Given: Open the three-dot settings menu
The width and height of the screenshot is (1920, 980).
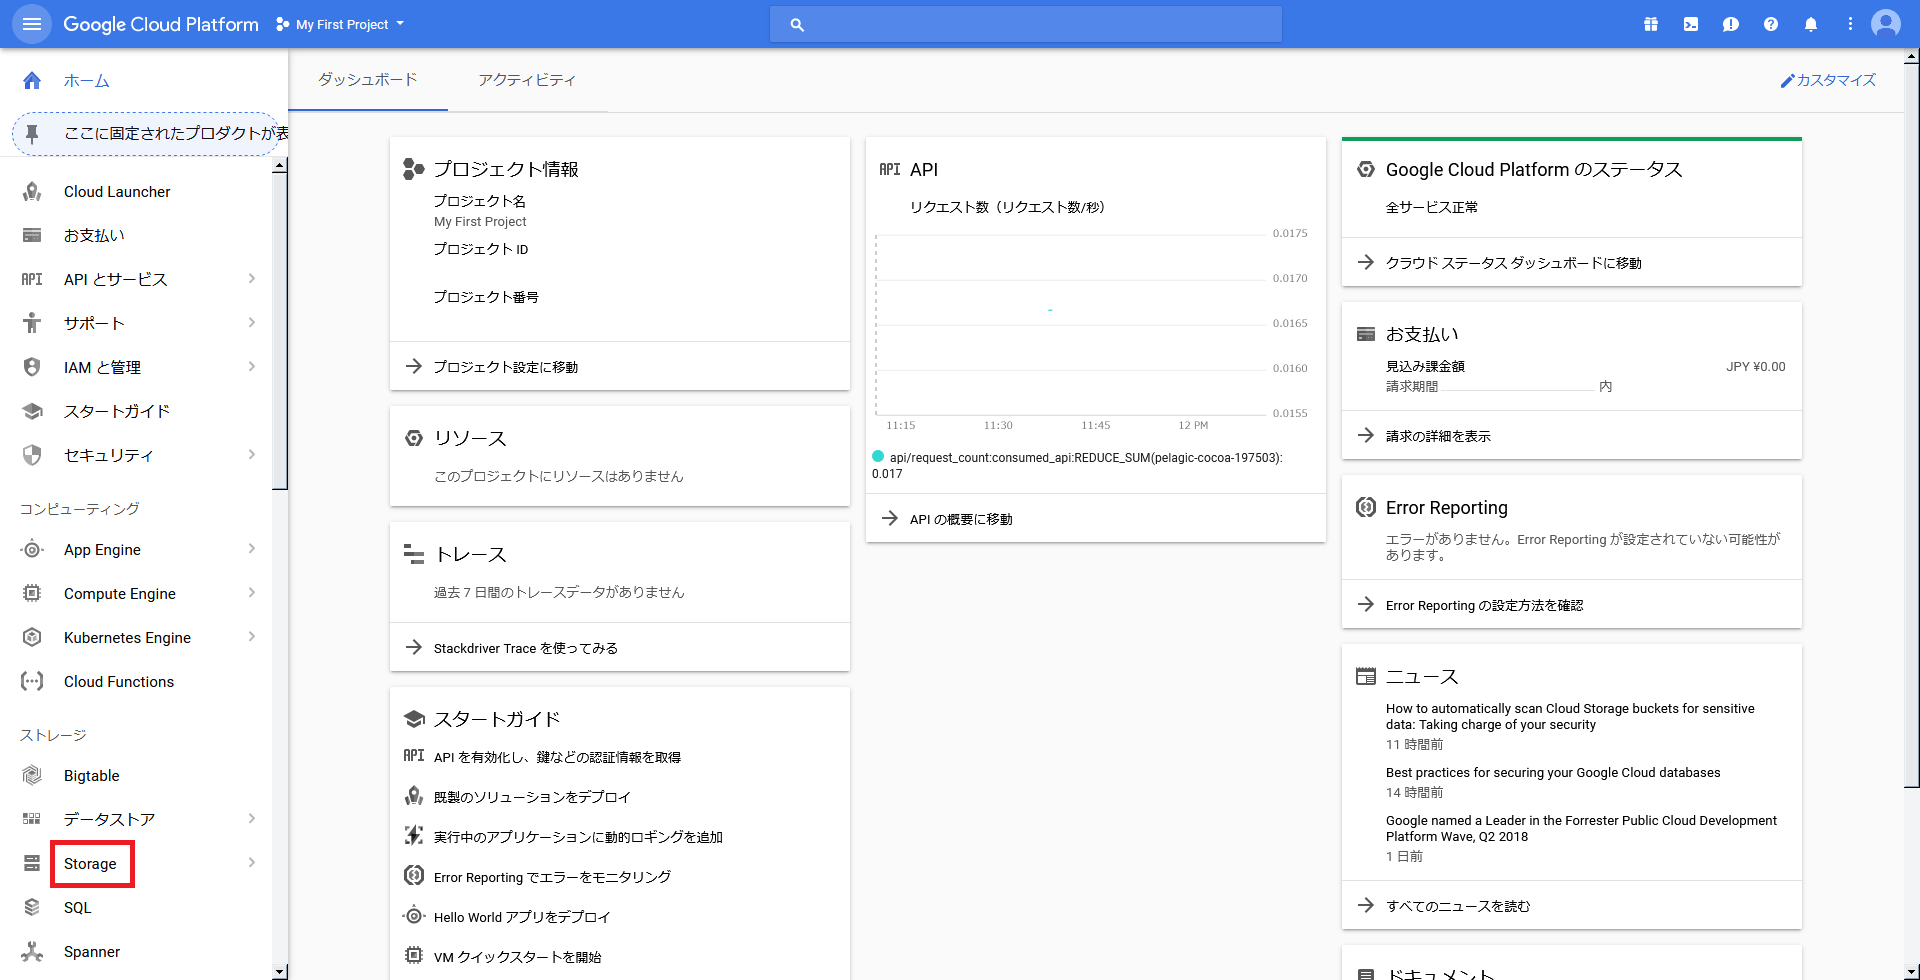Looking at the screenshot, I should point(1850,24).
